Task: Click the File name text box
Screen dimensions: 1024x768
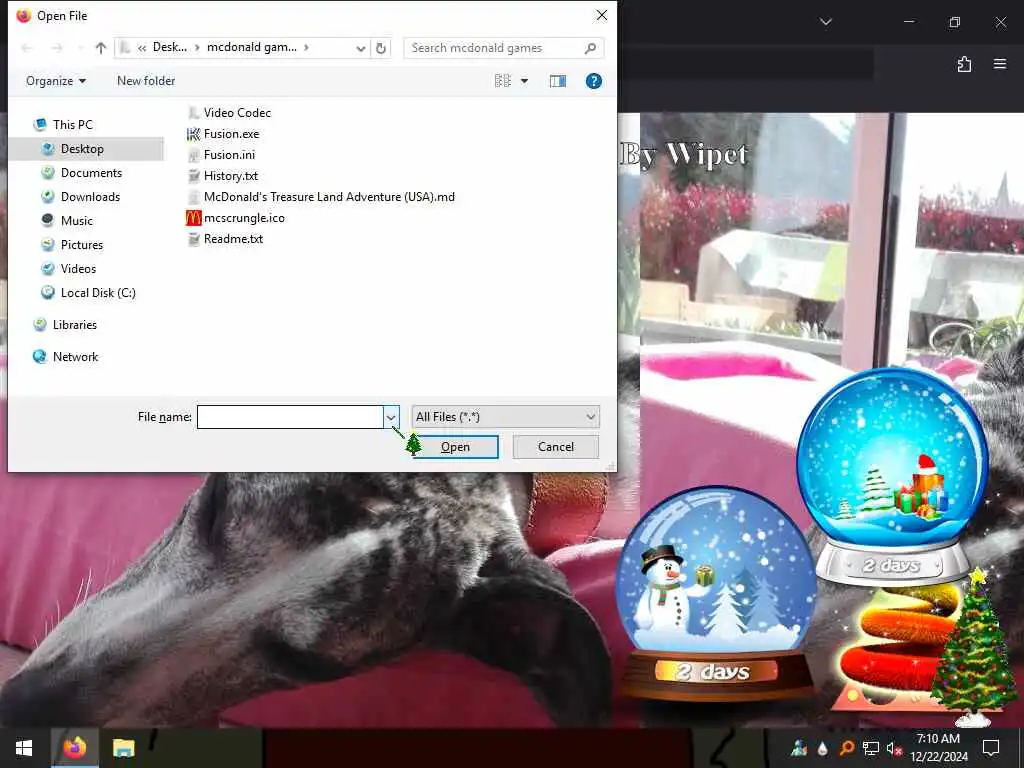Action: point(290,417)
